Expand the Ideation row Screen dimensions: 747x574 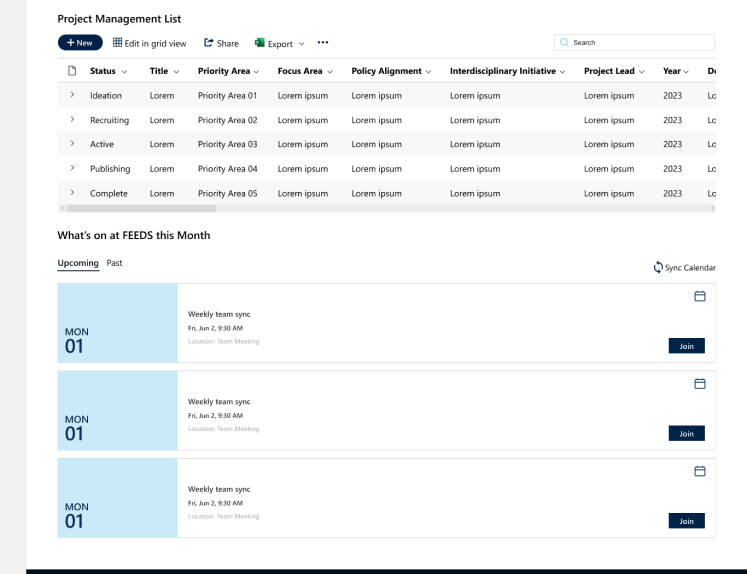click(x=72, y=95)
